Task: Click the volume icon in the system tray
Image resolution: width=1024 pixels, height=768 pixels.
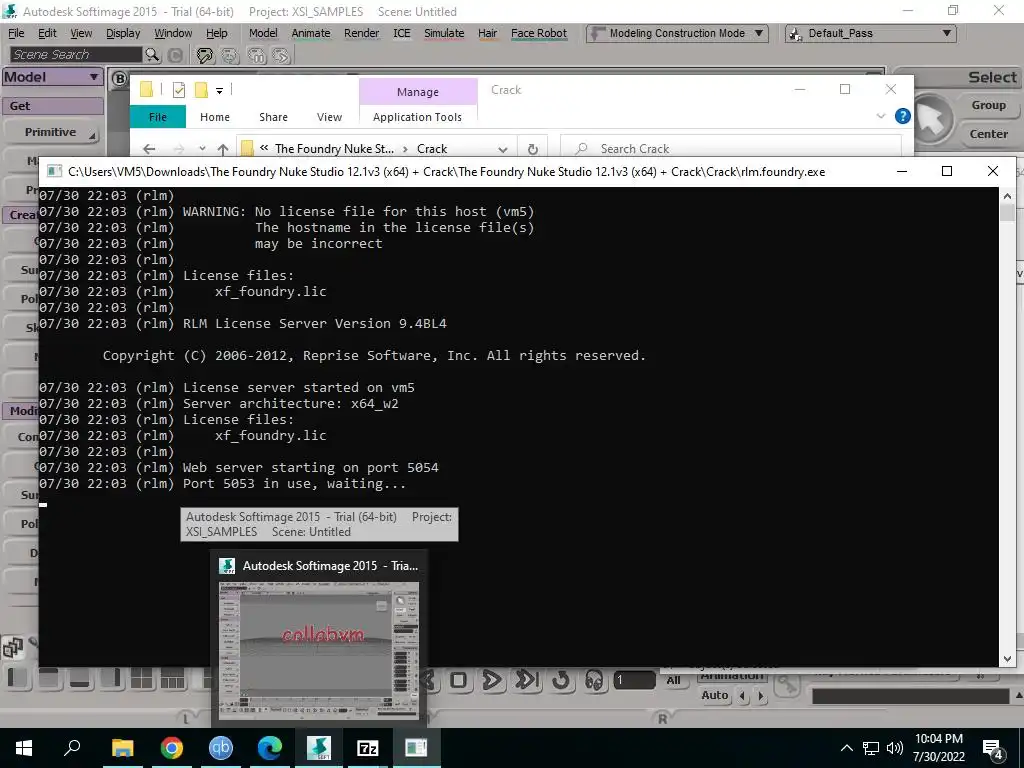Action: 895,748
